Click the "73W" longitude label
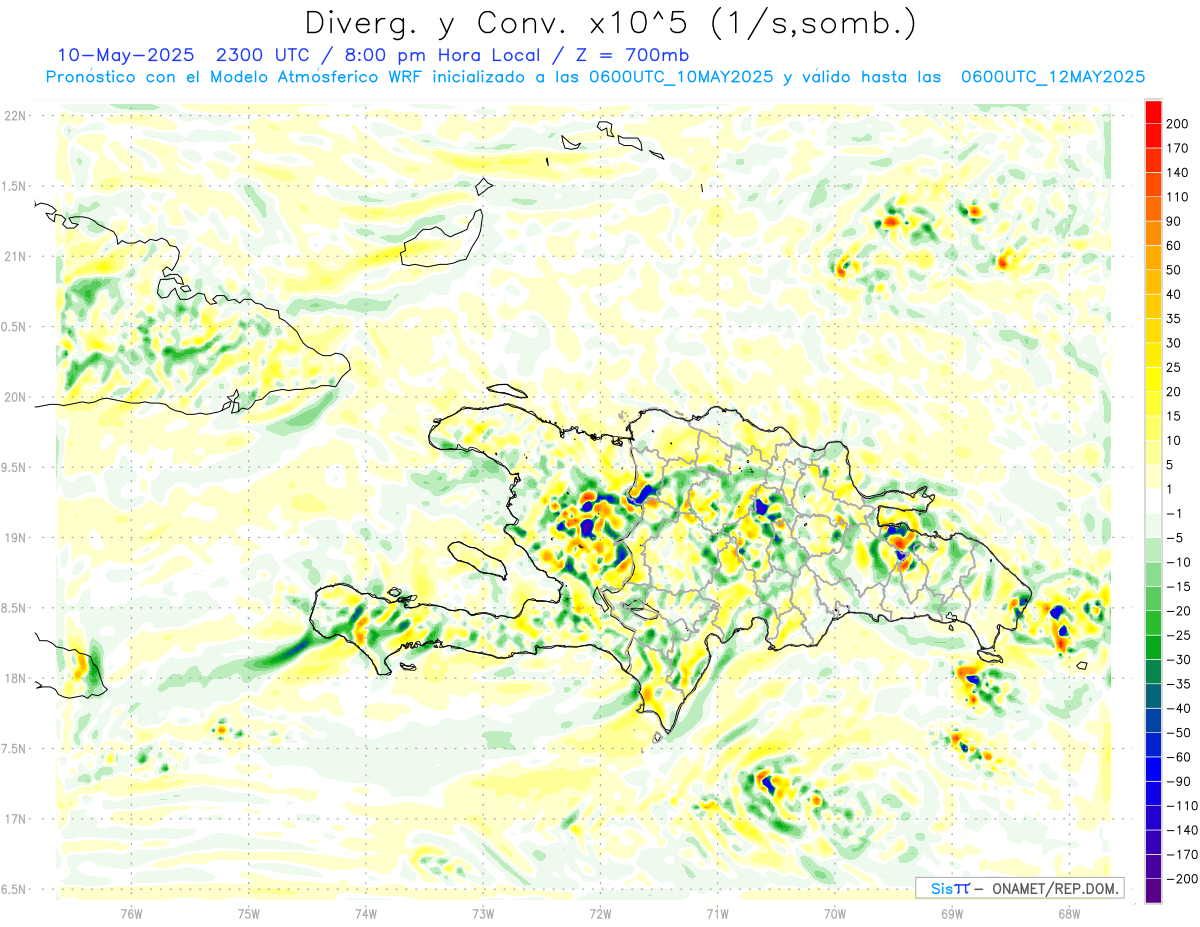This screenshot has width=1200, height=927. [x=483, y=913]
